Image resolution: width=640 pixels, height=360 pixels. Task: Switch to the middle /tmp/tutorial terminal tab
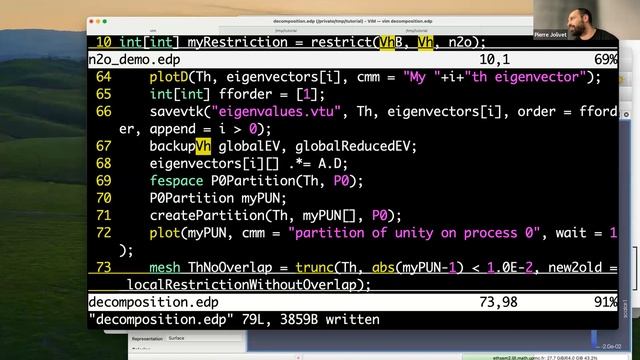(286, 31)
